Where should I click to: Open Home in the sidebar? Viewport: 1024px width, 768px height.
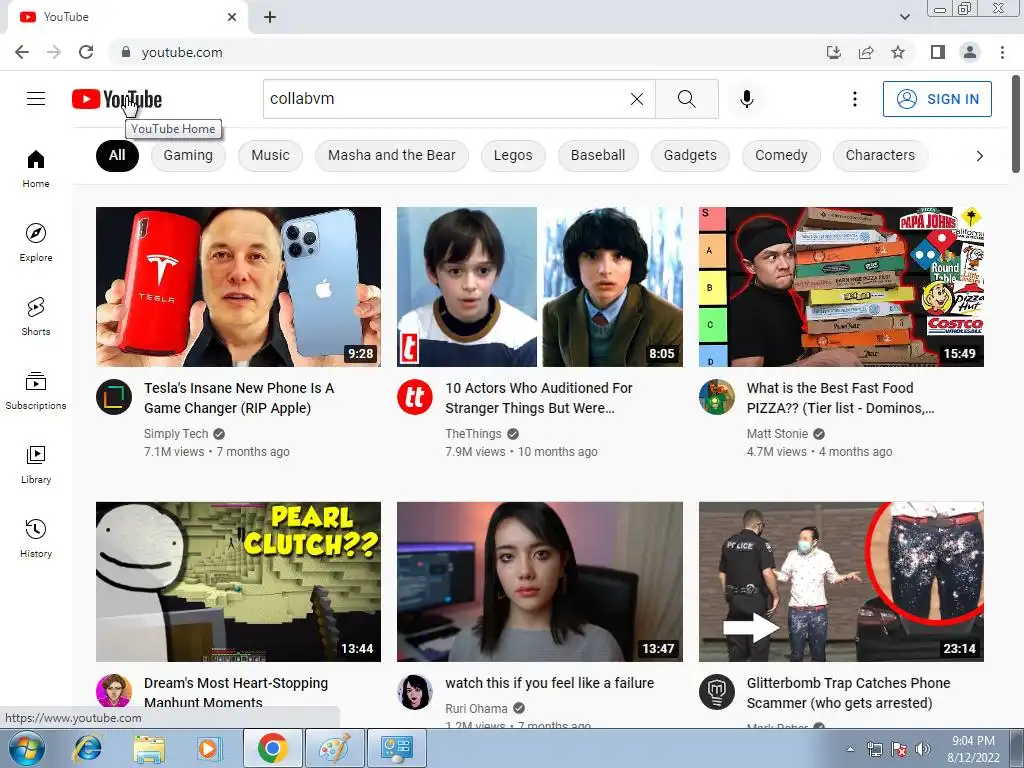(x=36, y=168)
